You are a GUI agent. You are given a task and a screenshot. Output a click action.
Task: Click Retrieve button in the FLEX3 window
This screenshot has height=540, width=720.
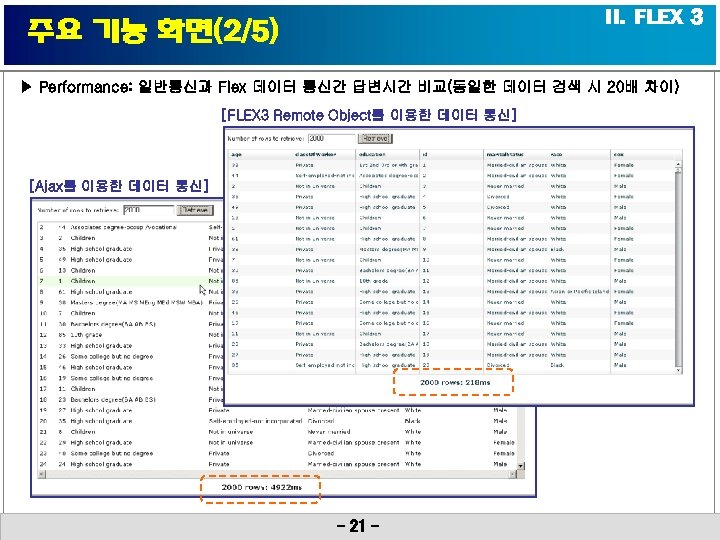375,138
